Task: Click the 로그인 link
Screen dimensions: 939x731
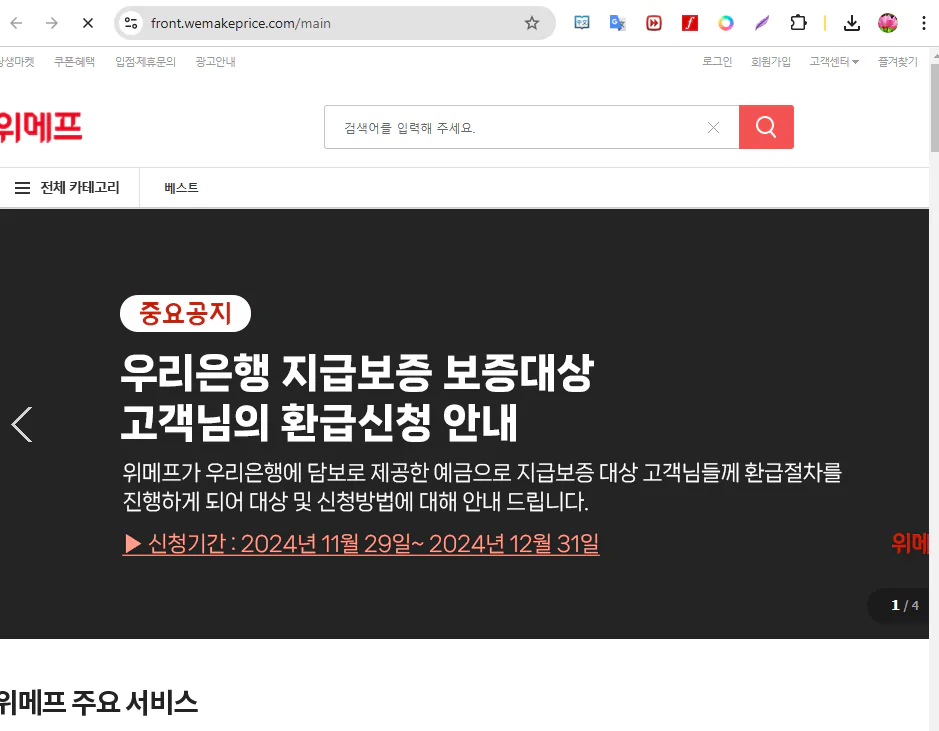Action: click(x=717, y=62)
